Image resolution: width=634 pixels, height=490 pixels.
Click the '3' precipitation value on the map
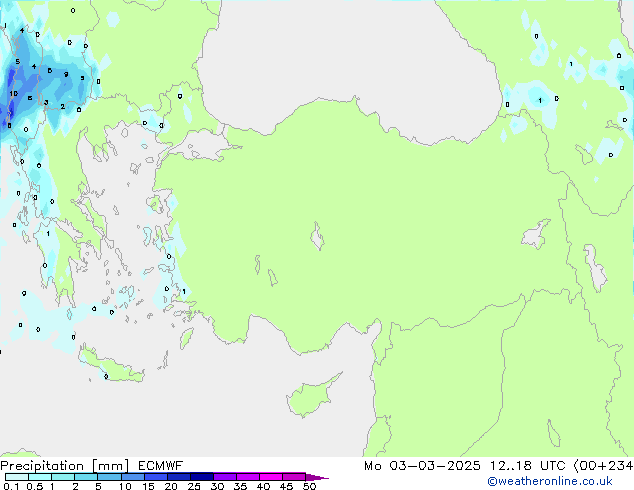pyautogui.click(x=46, y=102)
